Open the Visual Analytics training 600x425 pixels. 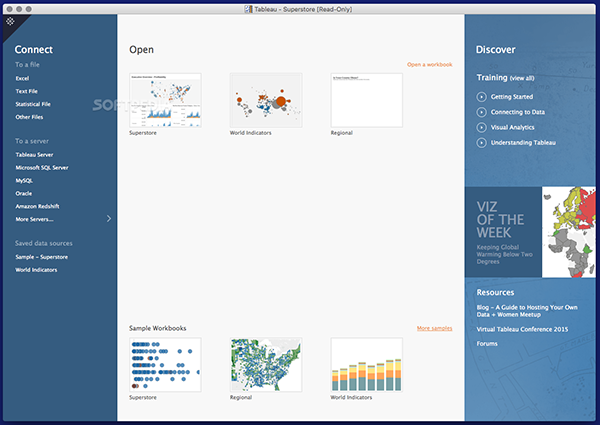coord(512,127)
